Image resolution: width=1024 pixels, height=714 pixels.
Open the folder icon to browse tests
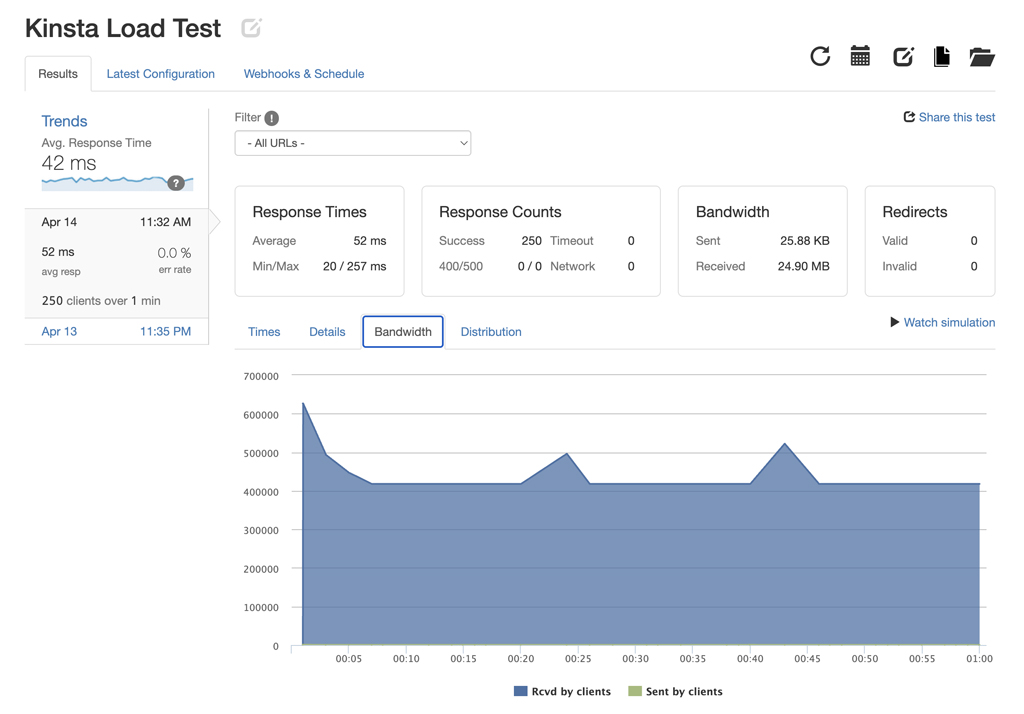[982, 57]
